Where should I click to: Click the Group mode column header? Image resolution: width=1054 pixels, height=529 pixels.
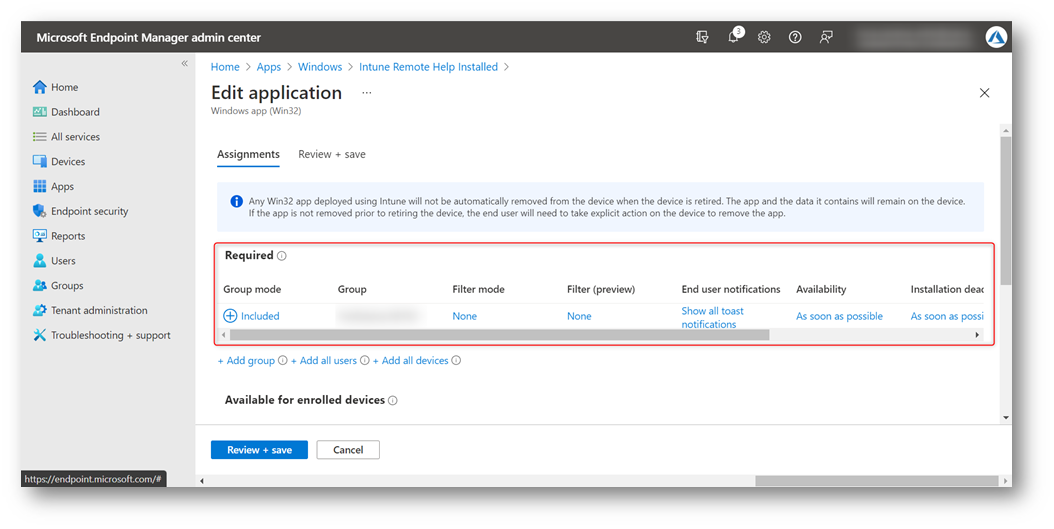[252, 289]
